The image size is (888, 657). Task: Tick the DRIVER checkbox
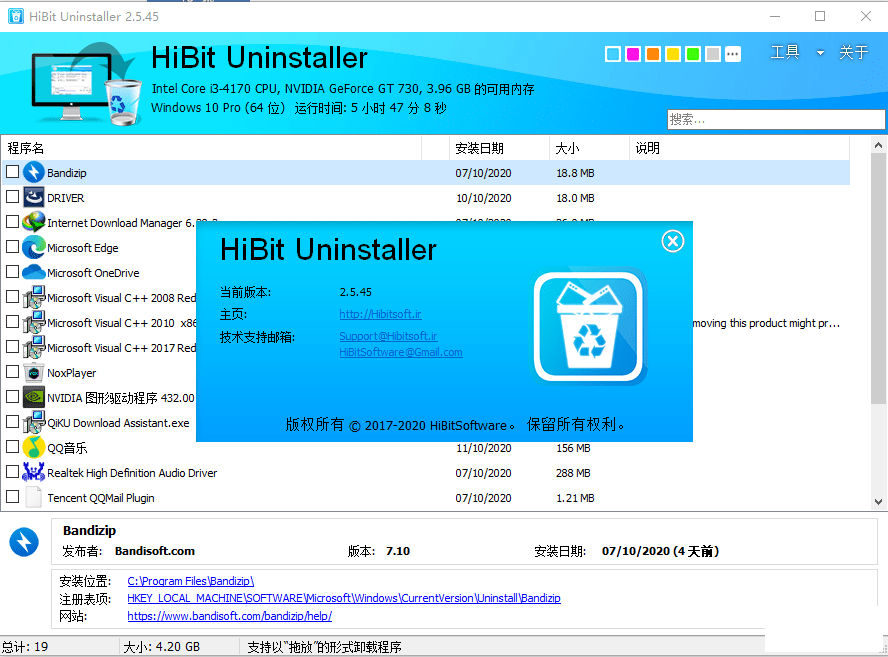[x=12, y=197]
